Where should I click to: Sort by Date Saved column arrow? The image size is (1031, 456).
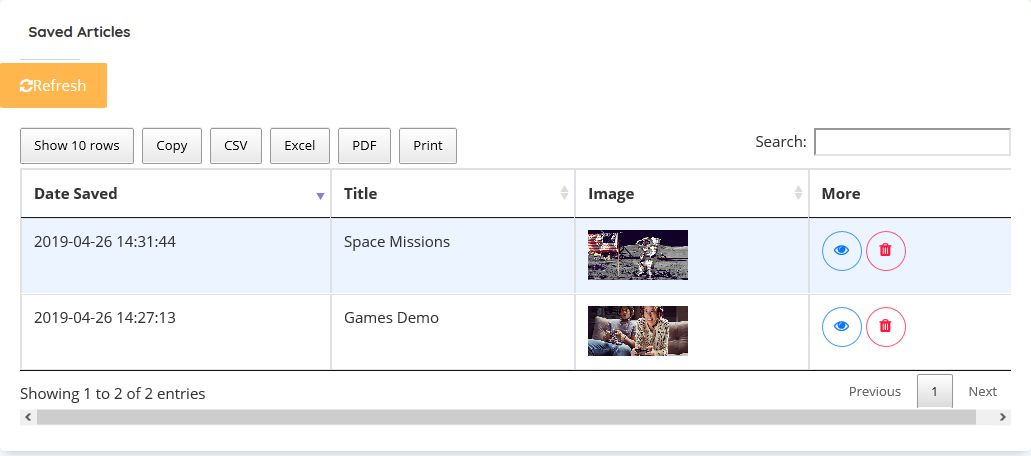320,195
